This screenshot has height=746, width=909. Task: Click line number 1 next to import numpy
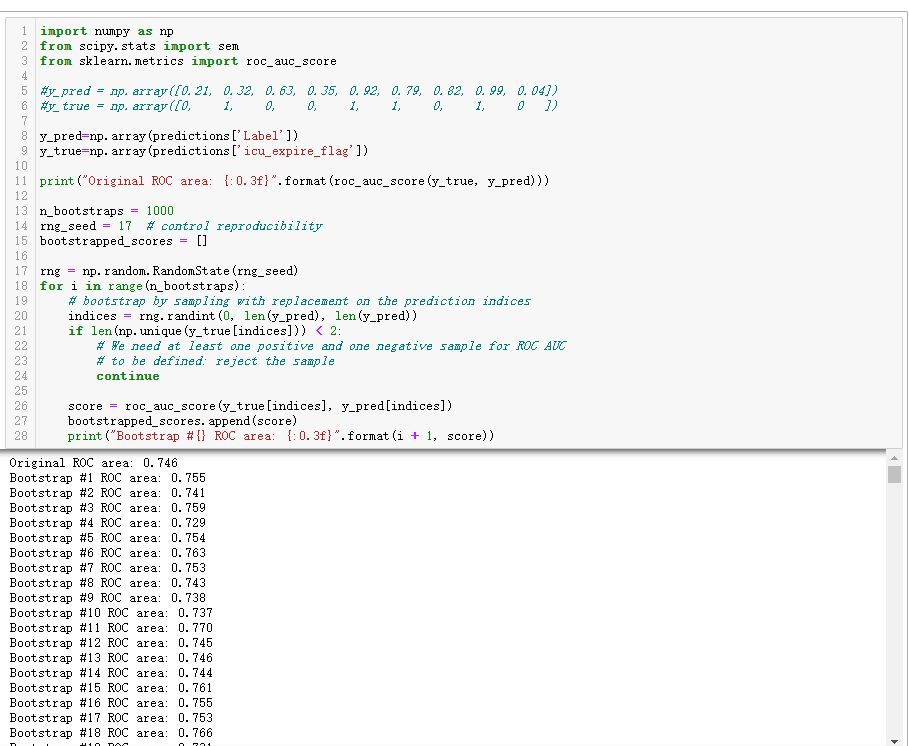click(22, 30)
